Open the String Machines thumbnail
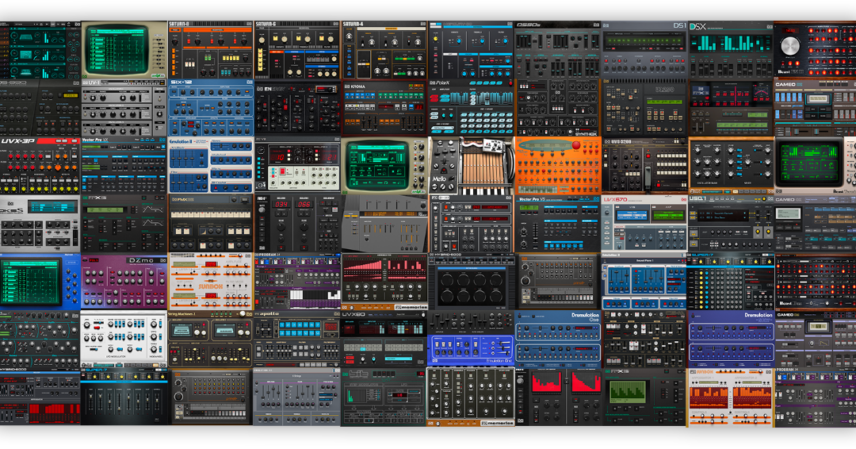Image resolution: width=856 pixels, height=449 pixels. tap(211, 339)
